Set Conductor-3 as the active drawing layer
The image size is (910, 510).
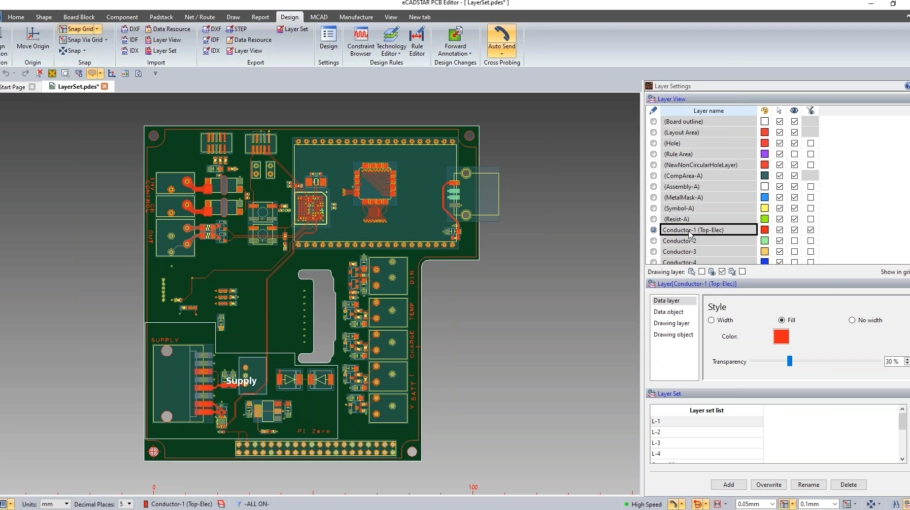pos(654,252)
